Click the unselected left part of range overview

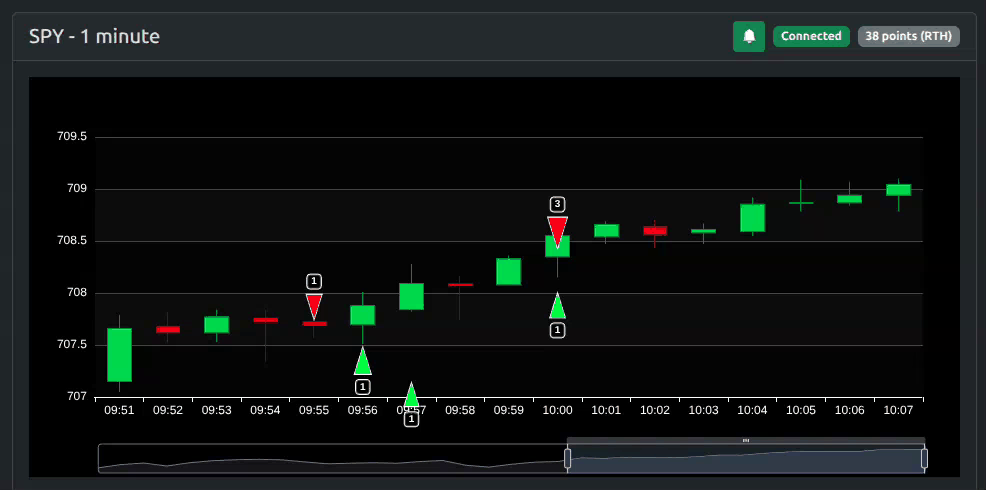tap(332, 459)
